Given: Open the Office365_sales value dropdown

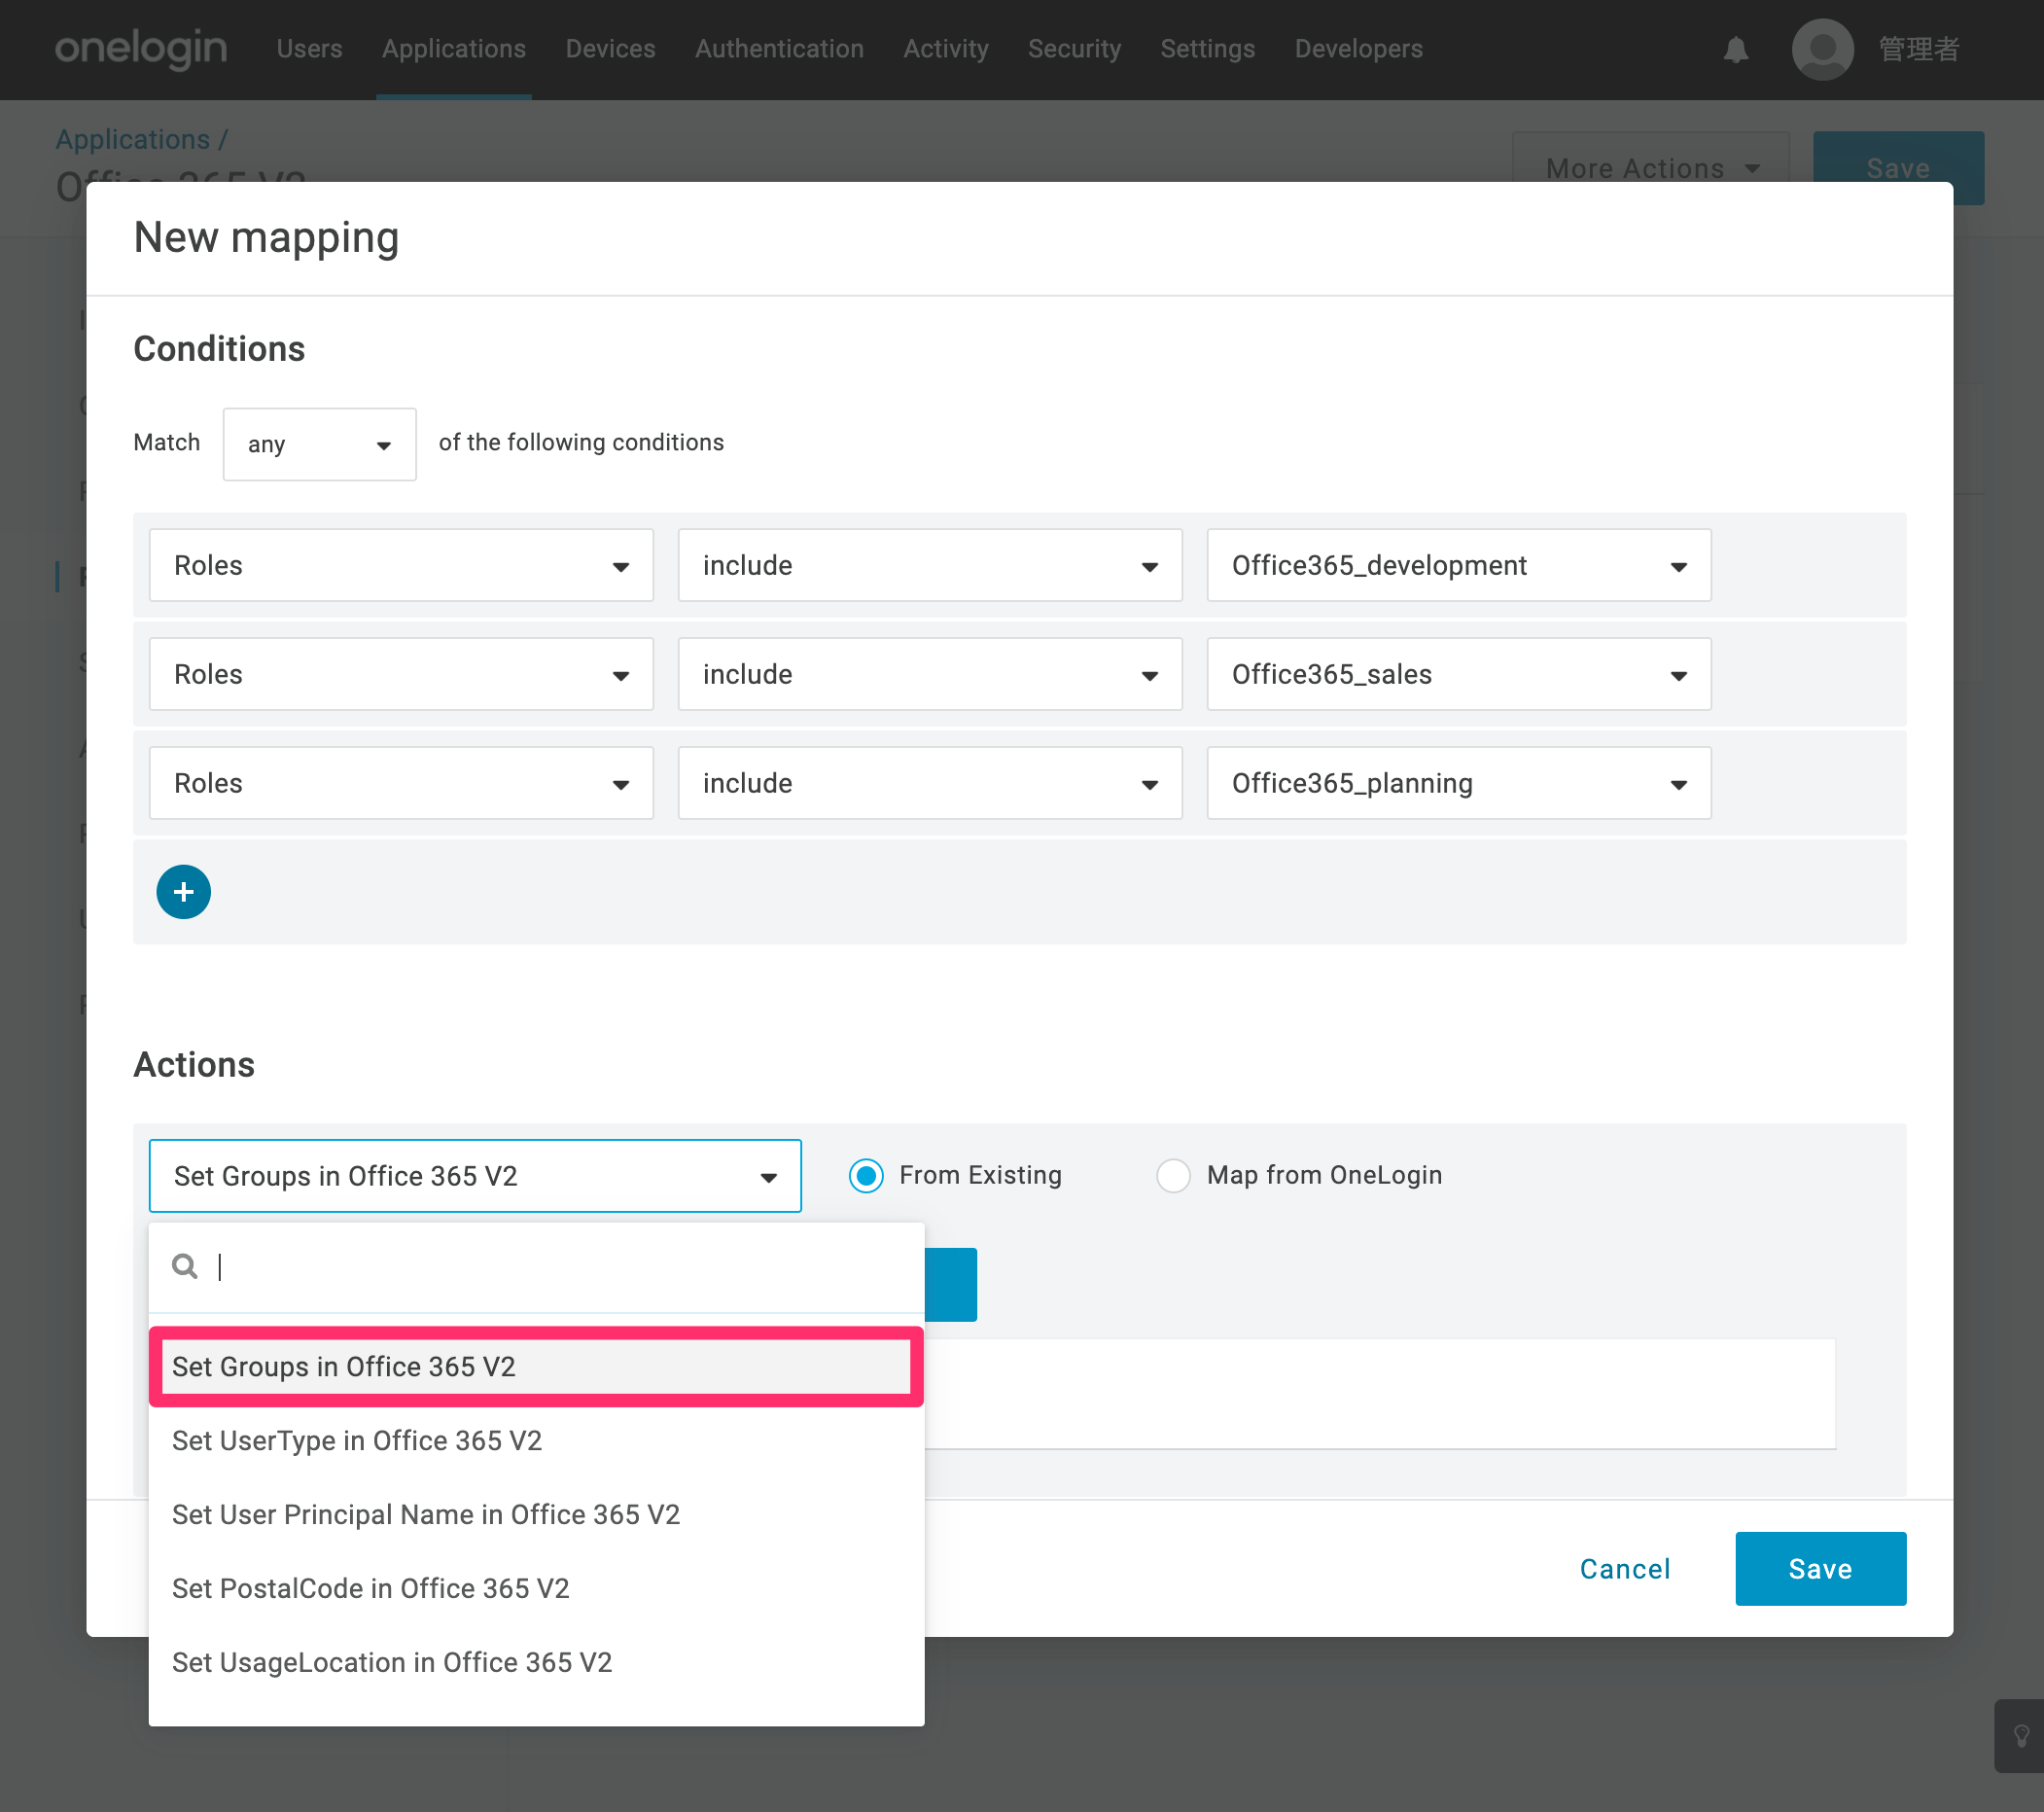Looking at the screenshot, I should point(1459,674).
